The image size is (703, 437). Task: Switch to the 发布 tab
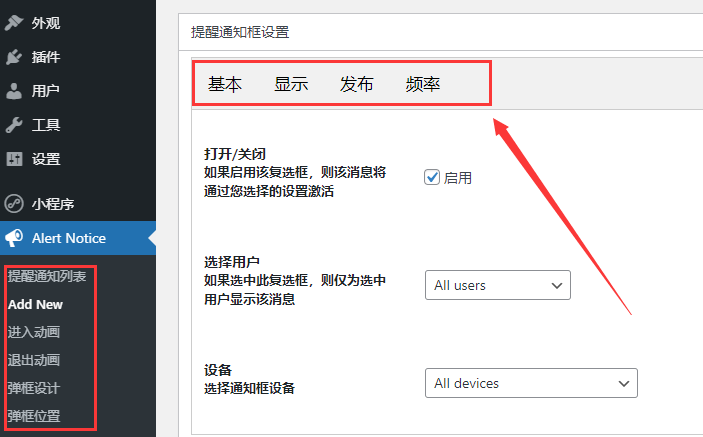tap(357, 84)
